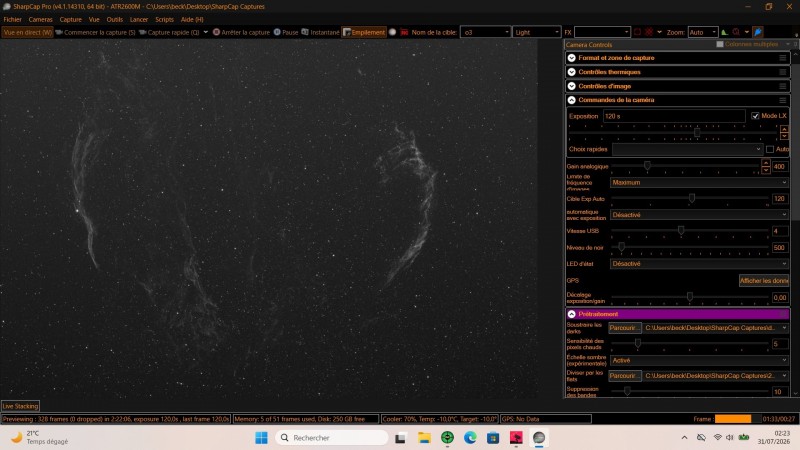Open File Explorer from the taskbar
800x450 pixels.
click(424, 438)
